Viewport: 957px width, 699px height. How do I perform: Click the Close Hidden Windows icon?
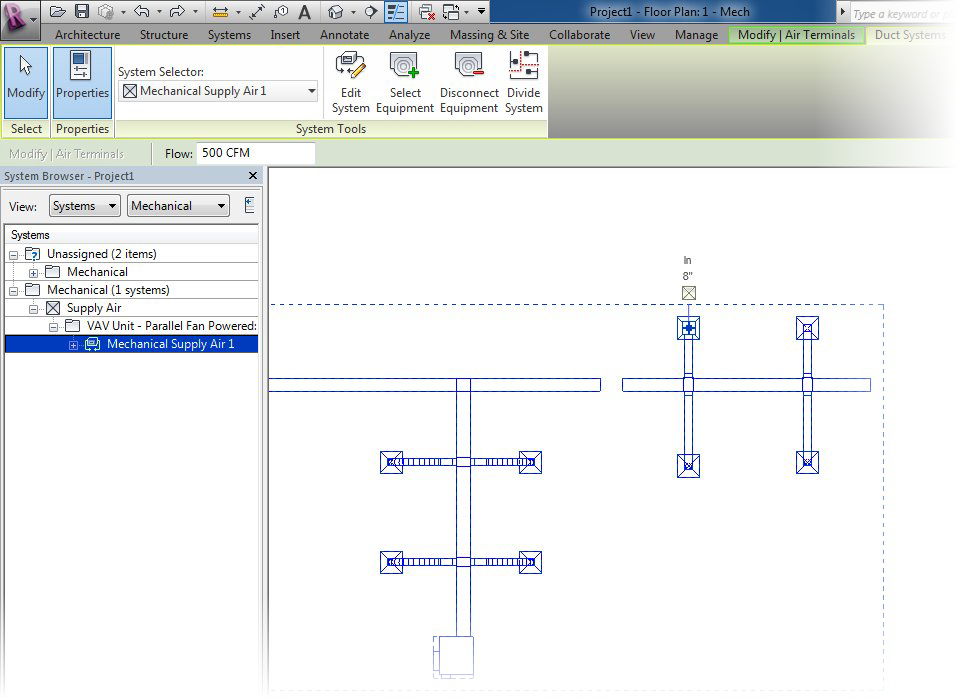[427, 12]
